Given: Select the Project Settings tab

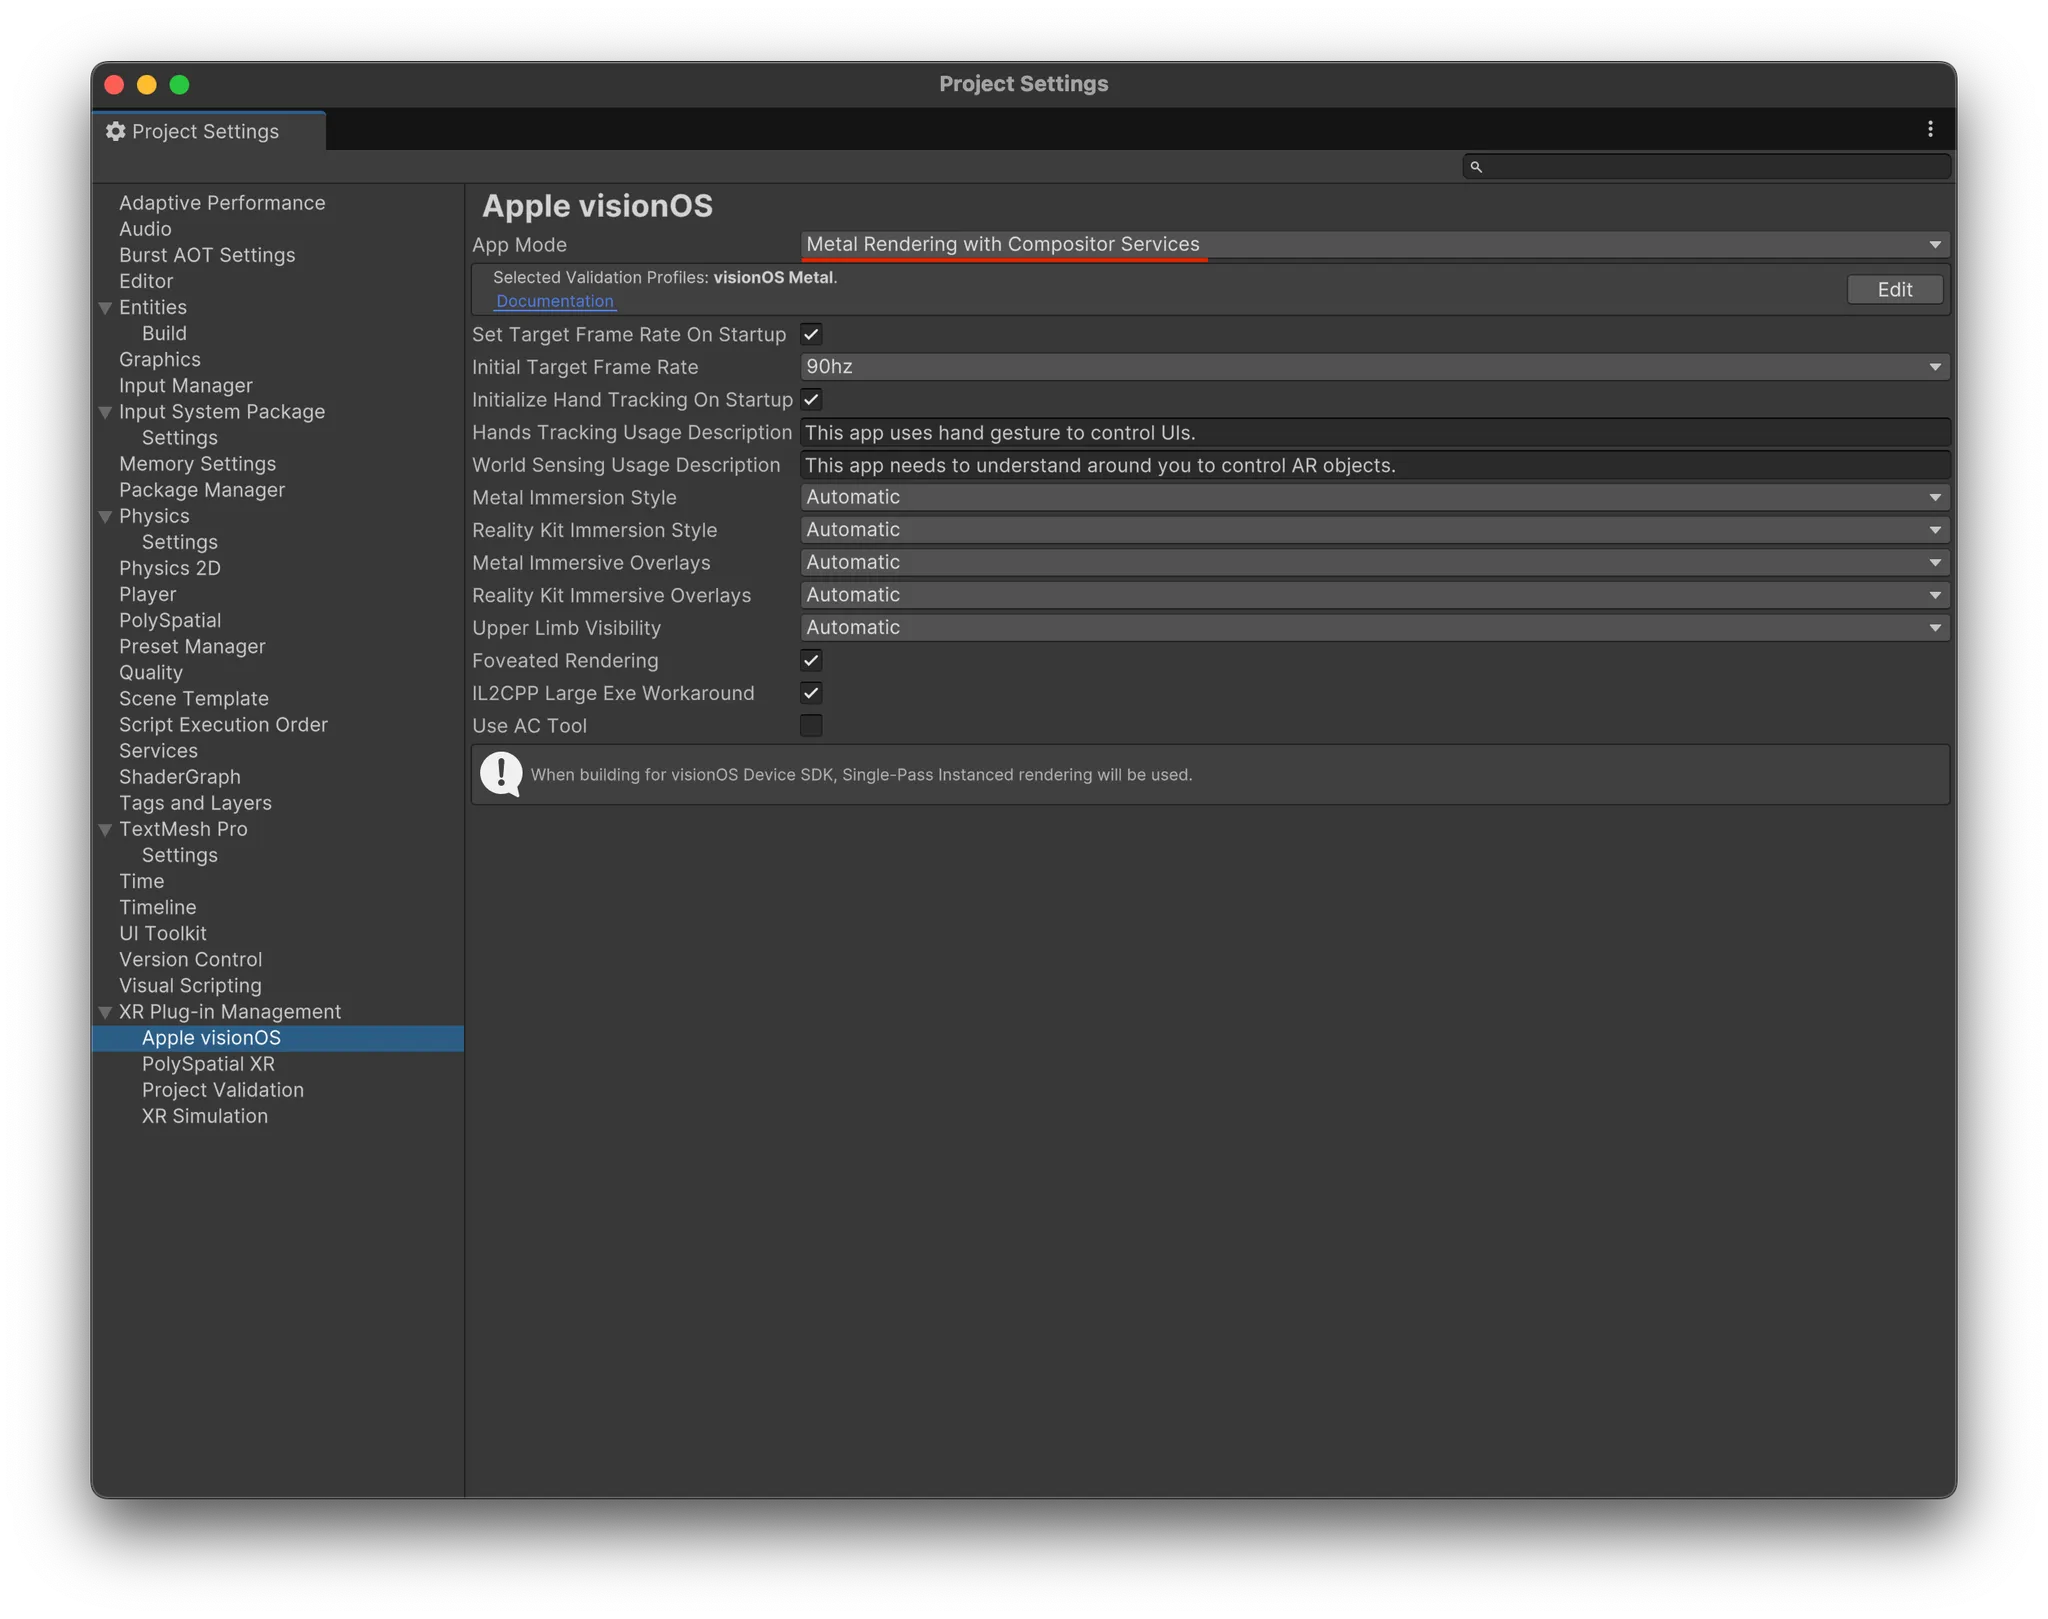Looking at the screenshot, I should [x=208, y=131].
